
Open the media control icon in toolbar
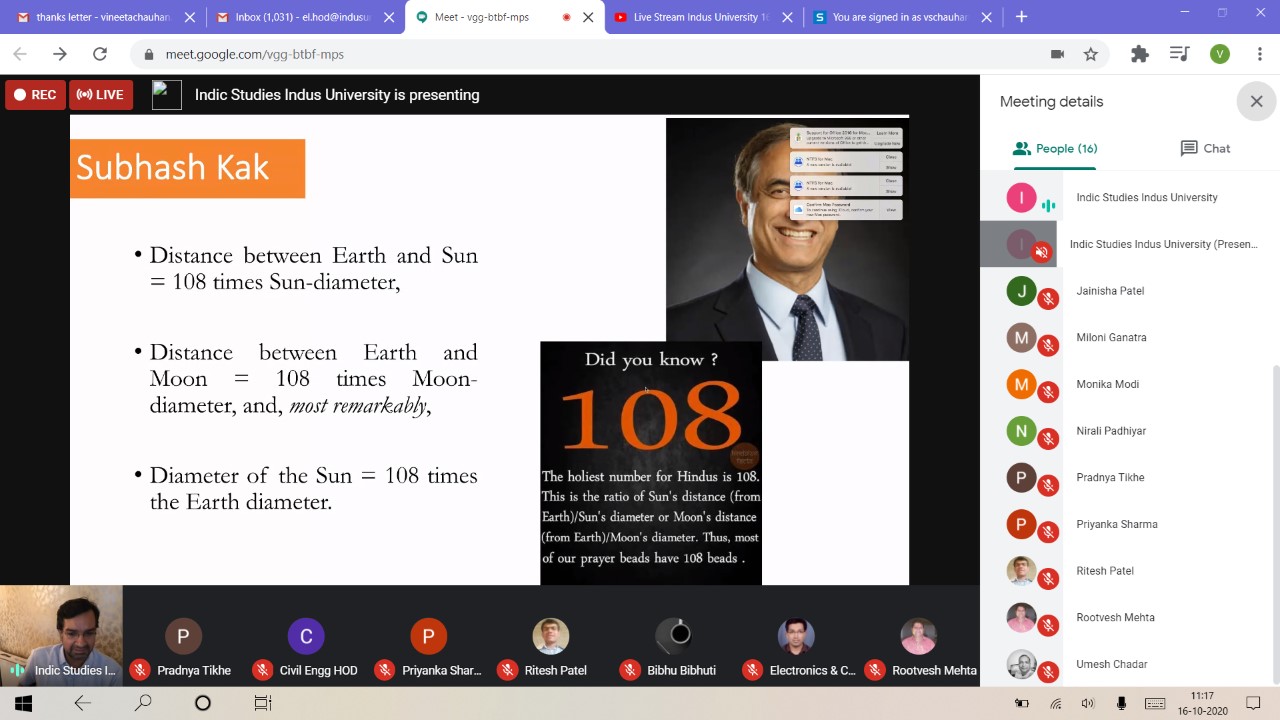1180,54
